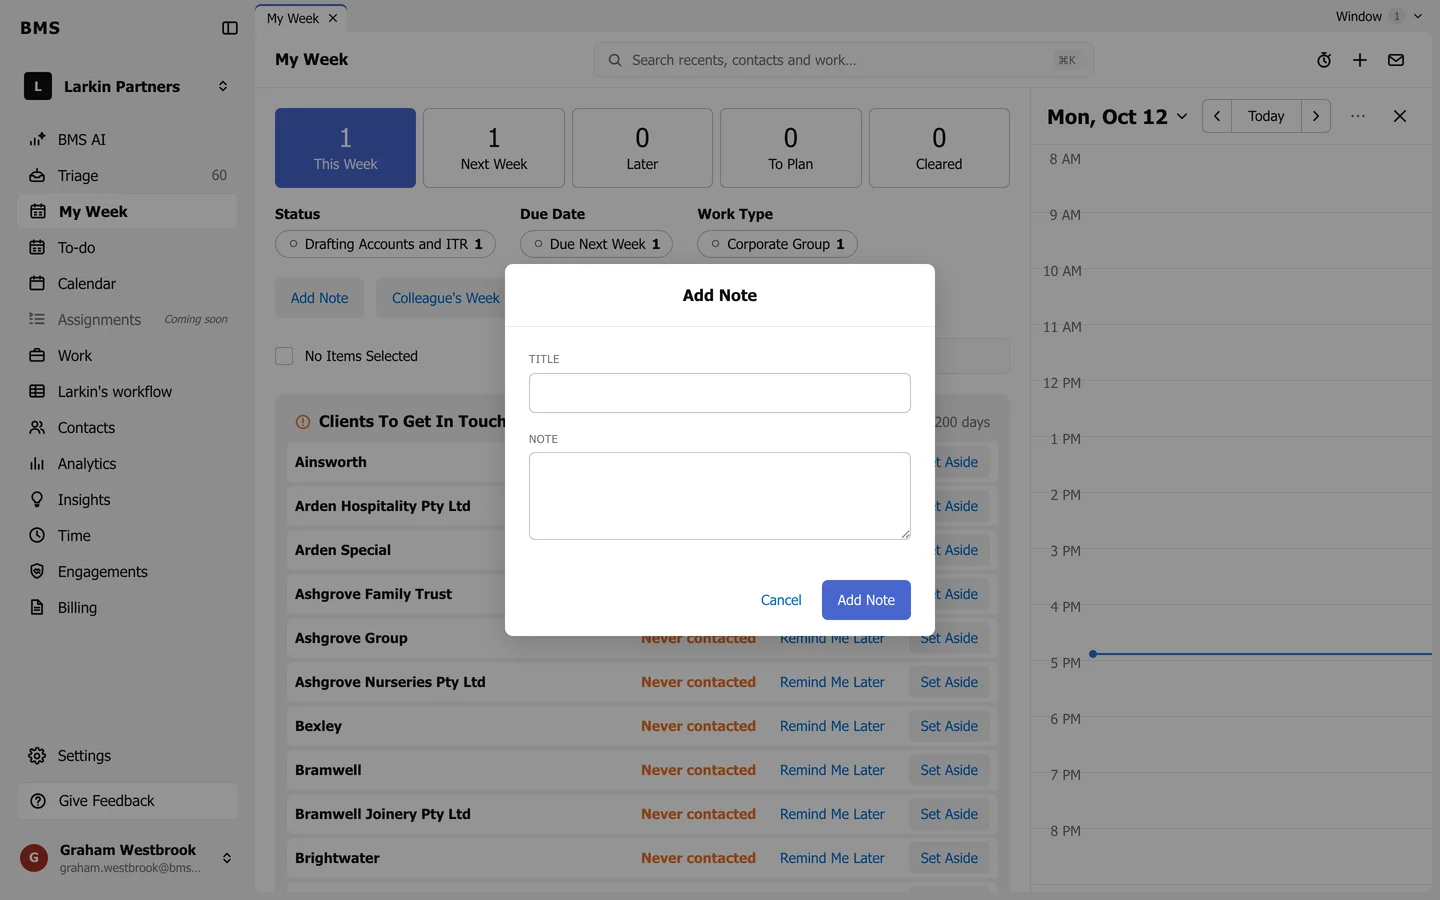Select the Next Week tab
The height and width of the screenshot is (900, 1440).
(x=494, y=148)
